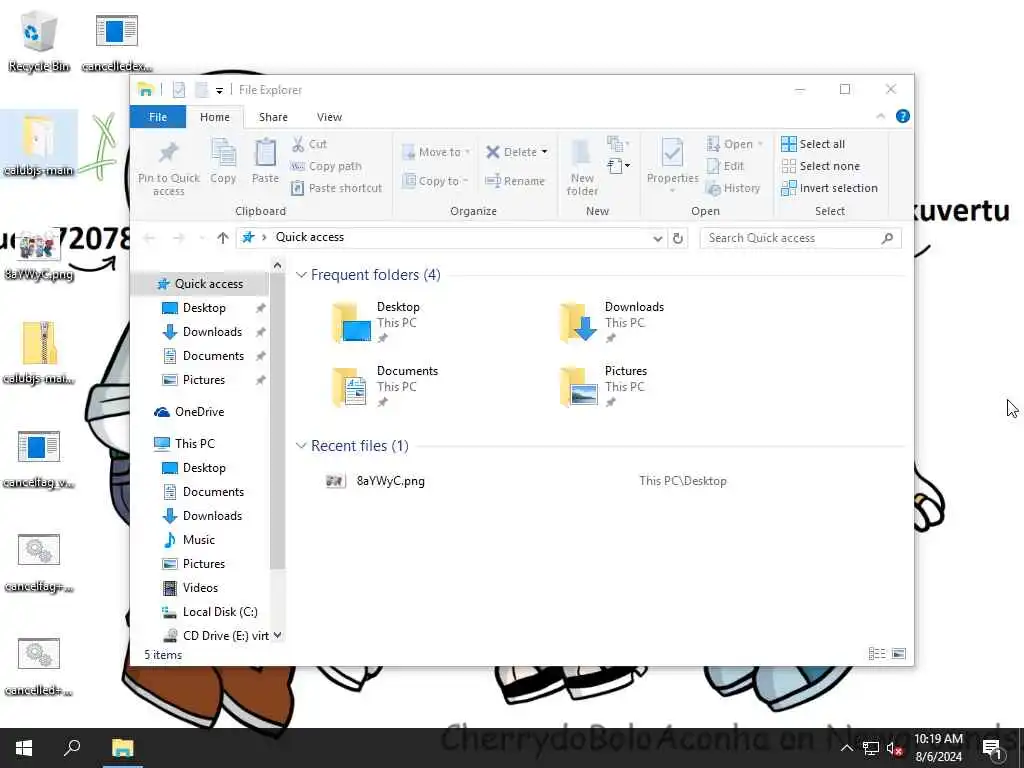Viewport: 1024px width, 768px height.
Task: Collapse the Frequent folders section
Action: pos(301,275)
